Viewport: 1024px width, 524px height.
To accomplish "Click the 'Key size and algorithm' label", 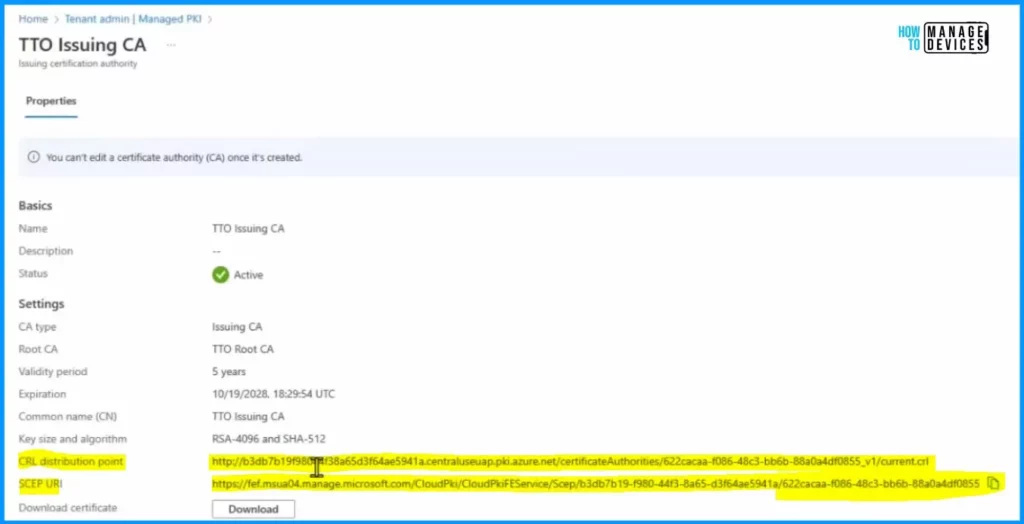I will (x=72, y=439).
